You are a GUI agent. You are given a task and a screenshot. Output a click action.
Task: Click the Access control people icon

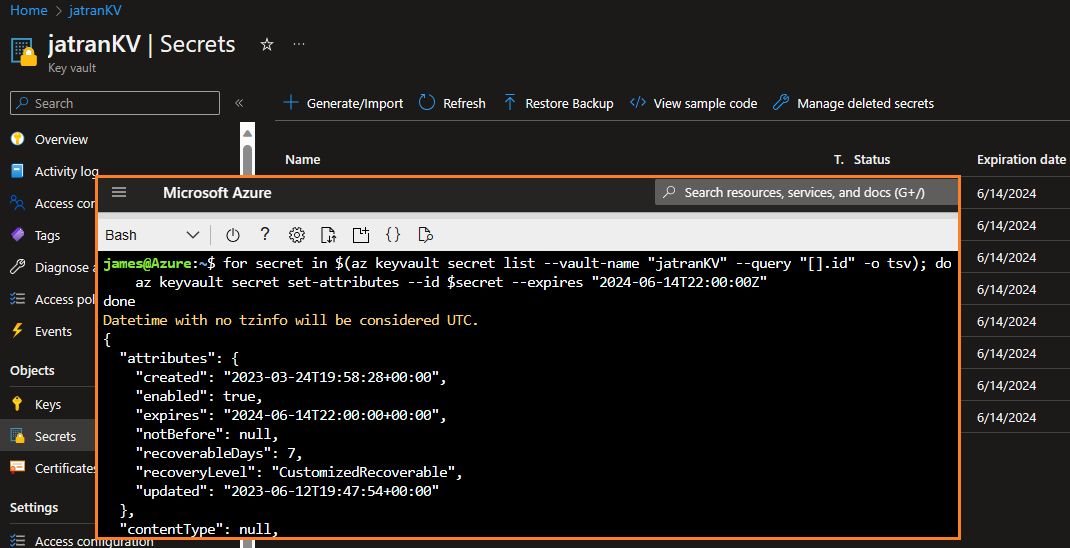point(18,203)
